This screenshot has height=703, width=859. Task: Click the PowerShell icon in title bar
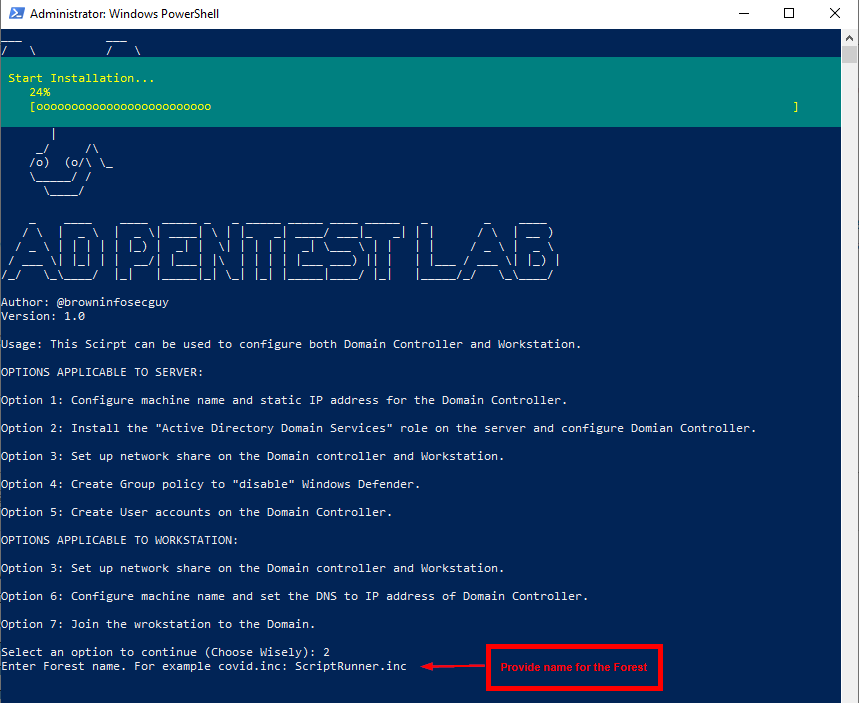[x=17, y=13]
